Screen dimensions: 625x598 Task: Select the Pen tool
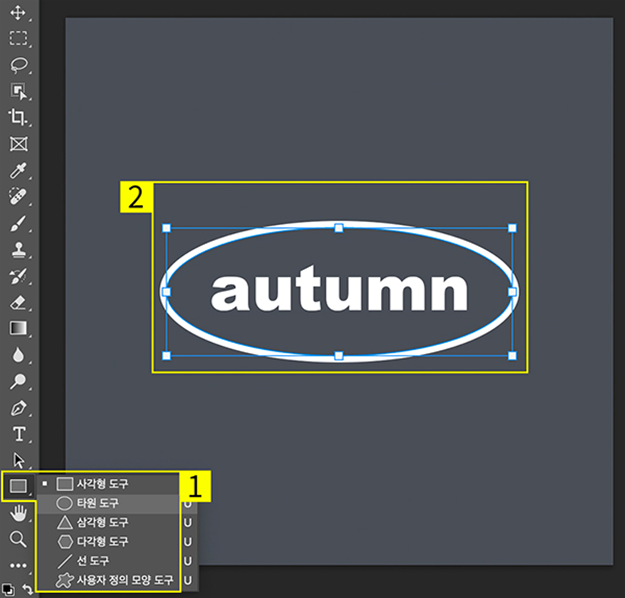18,408
